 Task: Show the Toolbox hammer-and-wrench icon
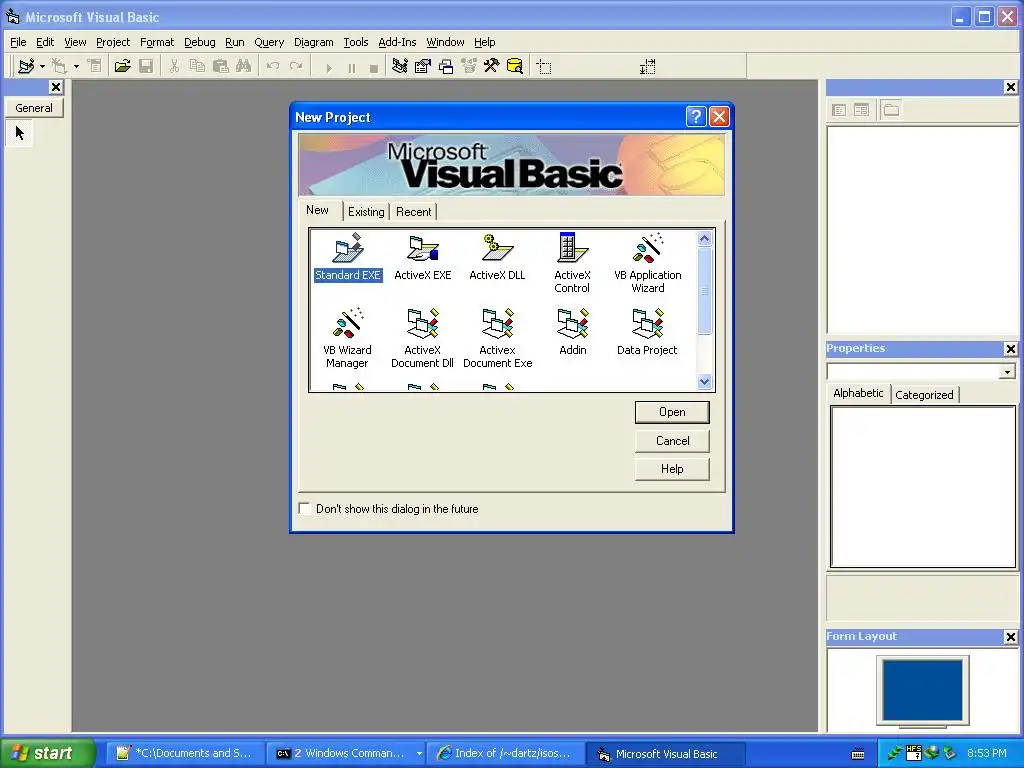coord(491,66)
